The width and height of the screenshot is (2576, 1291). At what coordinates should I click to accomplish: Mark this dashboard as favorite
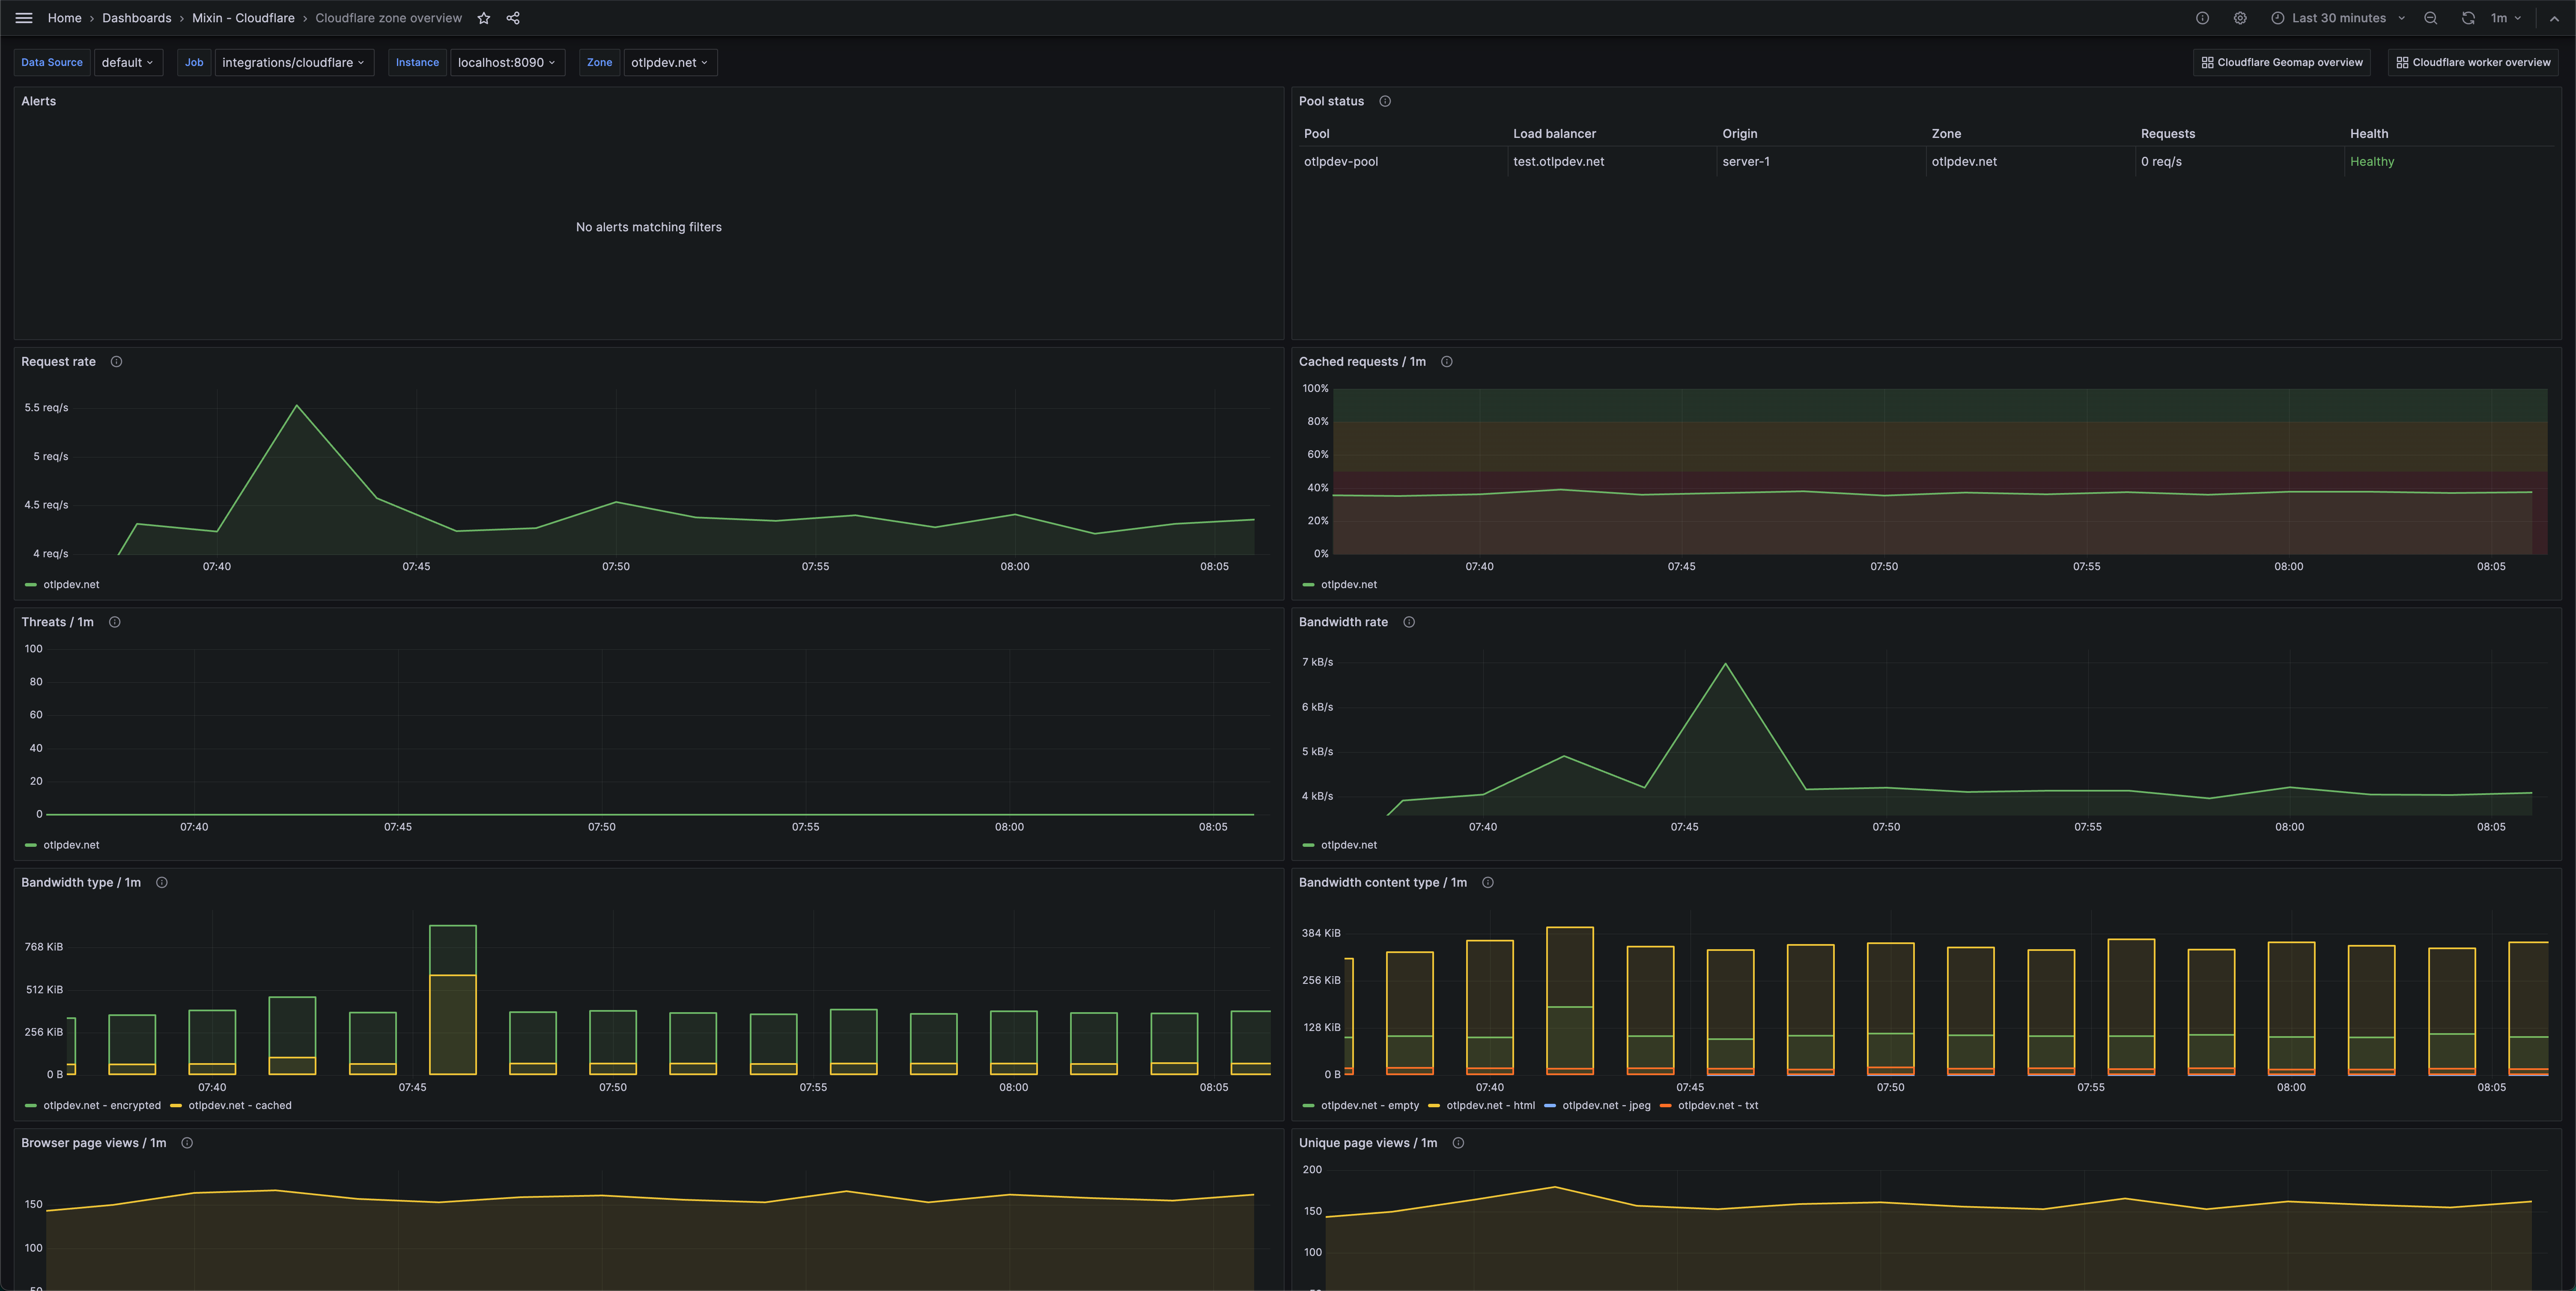pyautogui.click(x=484, y=17)
